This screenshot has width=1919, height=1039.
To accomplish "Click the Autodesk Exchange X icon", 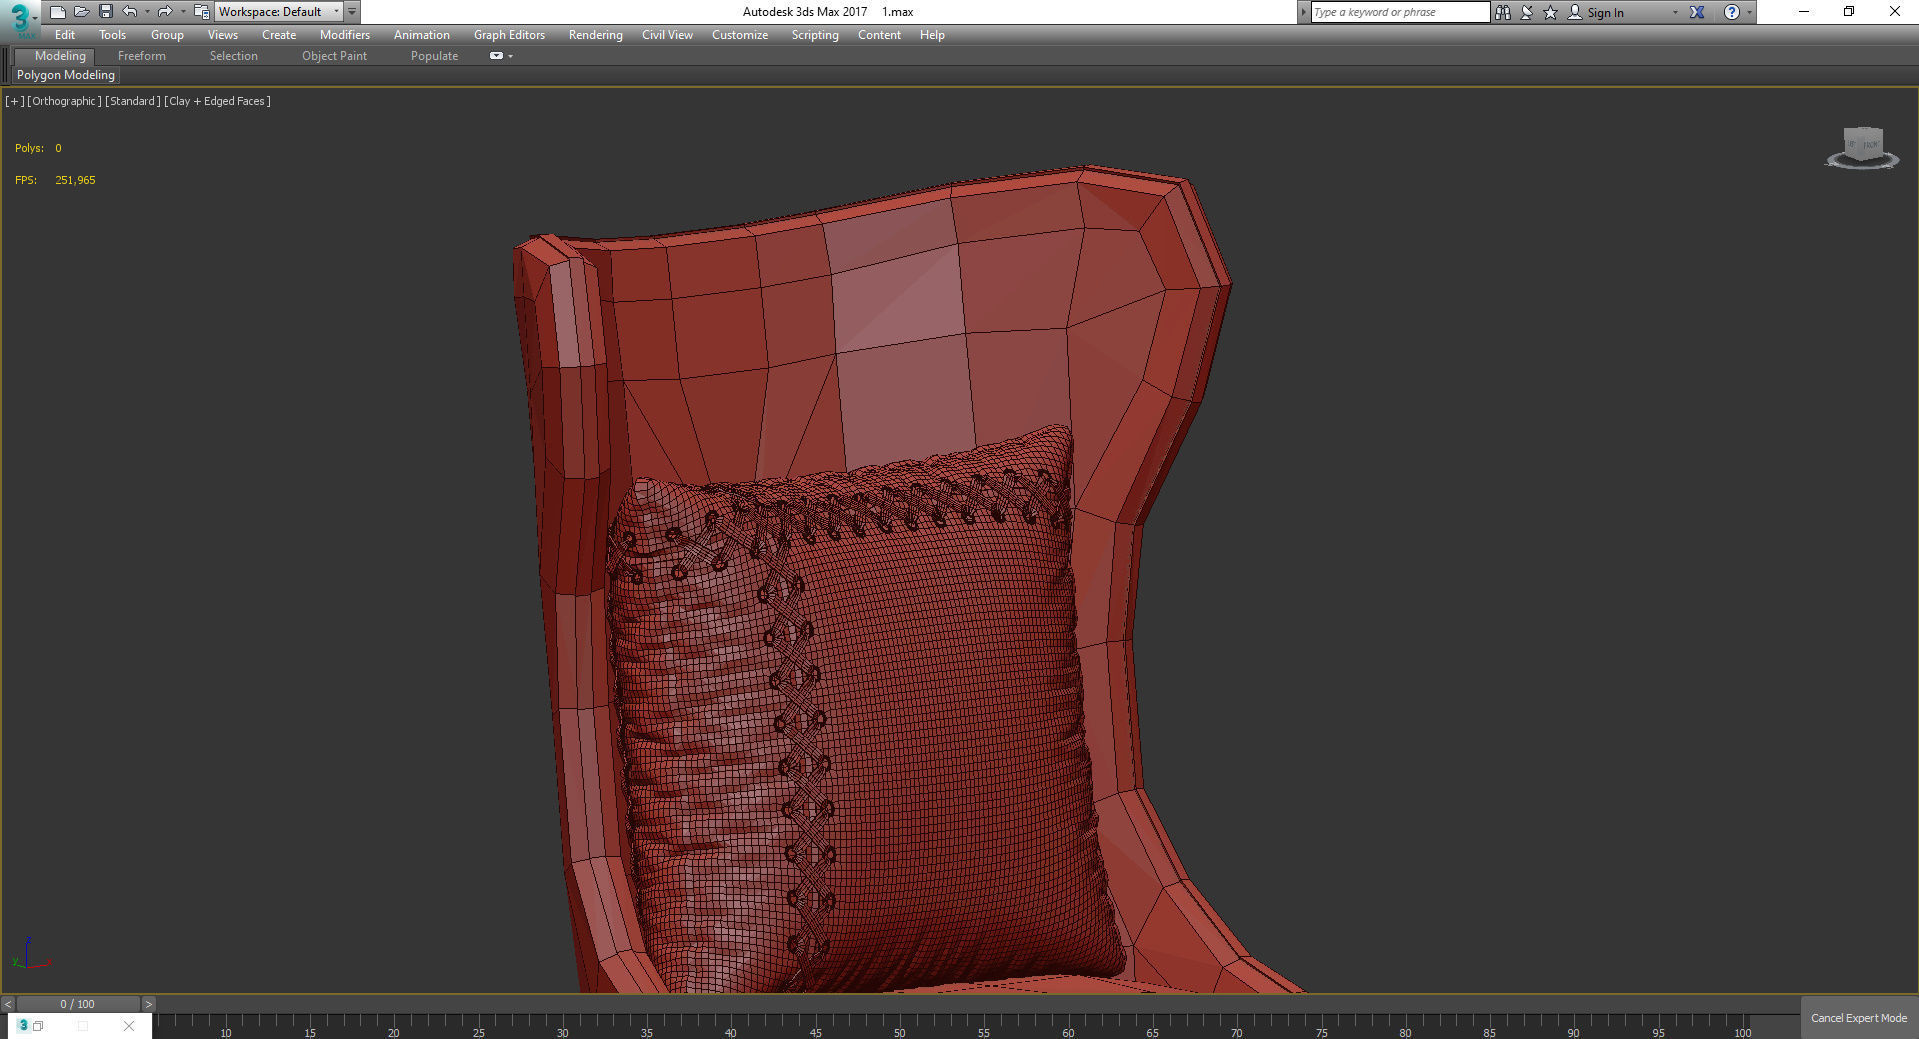I will (1697, 12).
